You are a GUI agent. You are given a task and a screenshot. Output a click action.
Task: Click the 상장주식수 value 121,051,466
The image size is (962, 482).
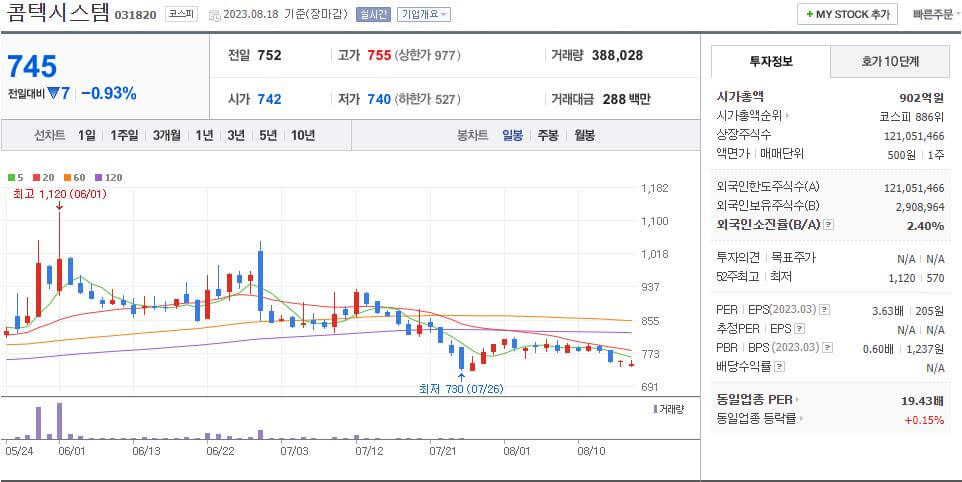914,136
